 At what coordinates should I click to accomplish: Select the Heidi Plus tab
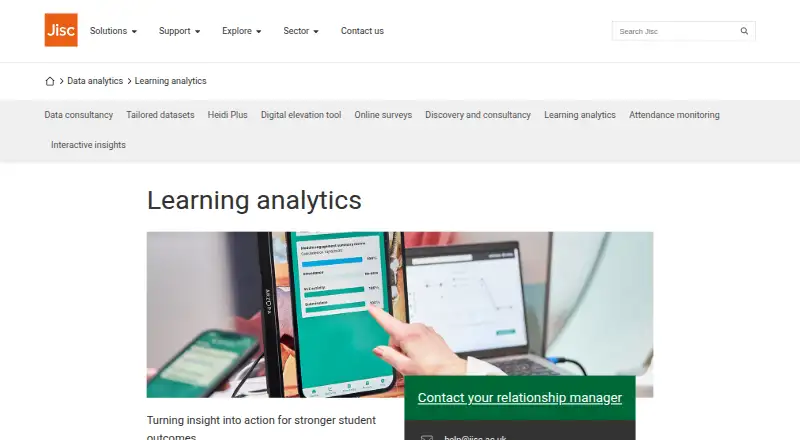coord(228,115)
